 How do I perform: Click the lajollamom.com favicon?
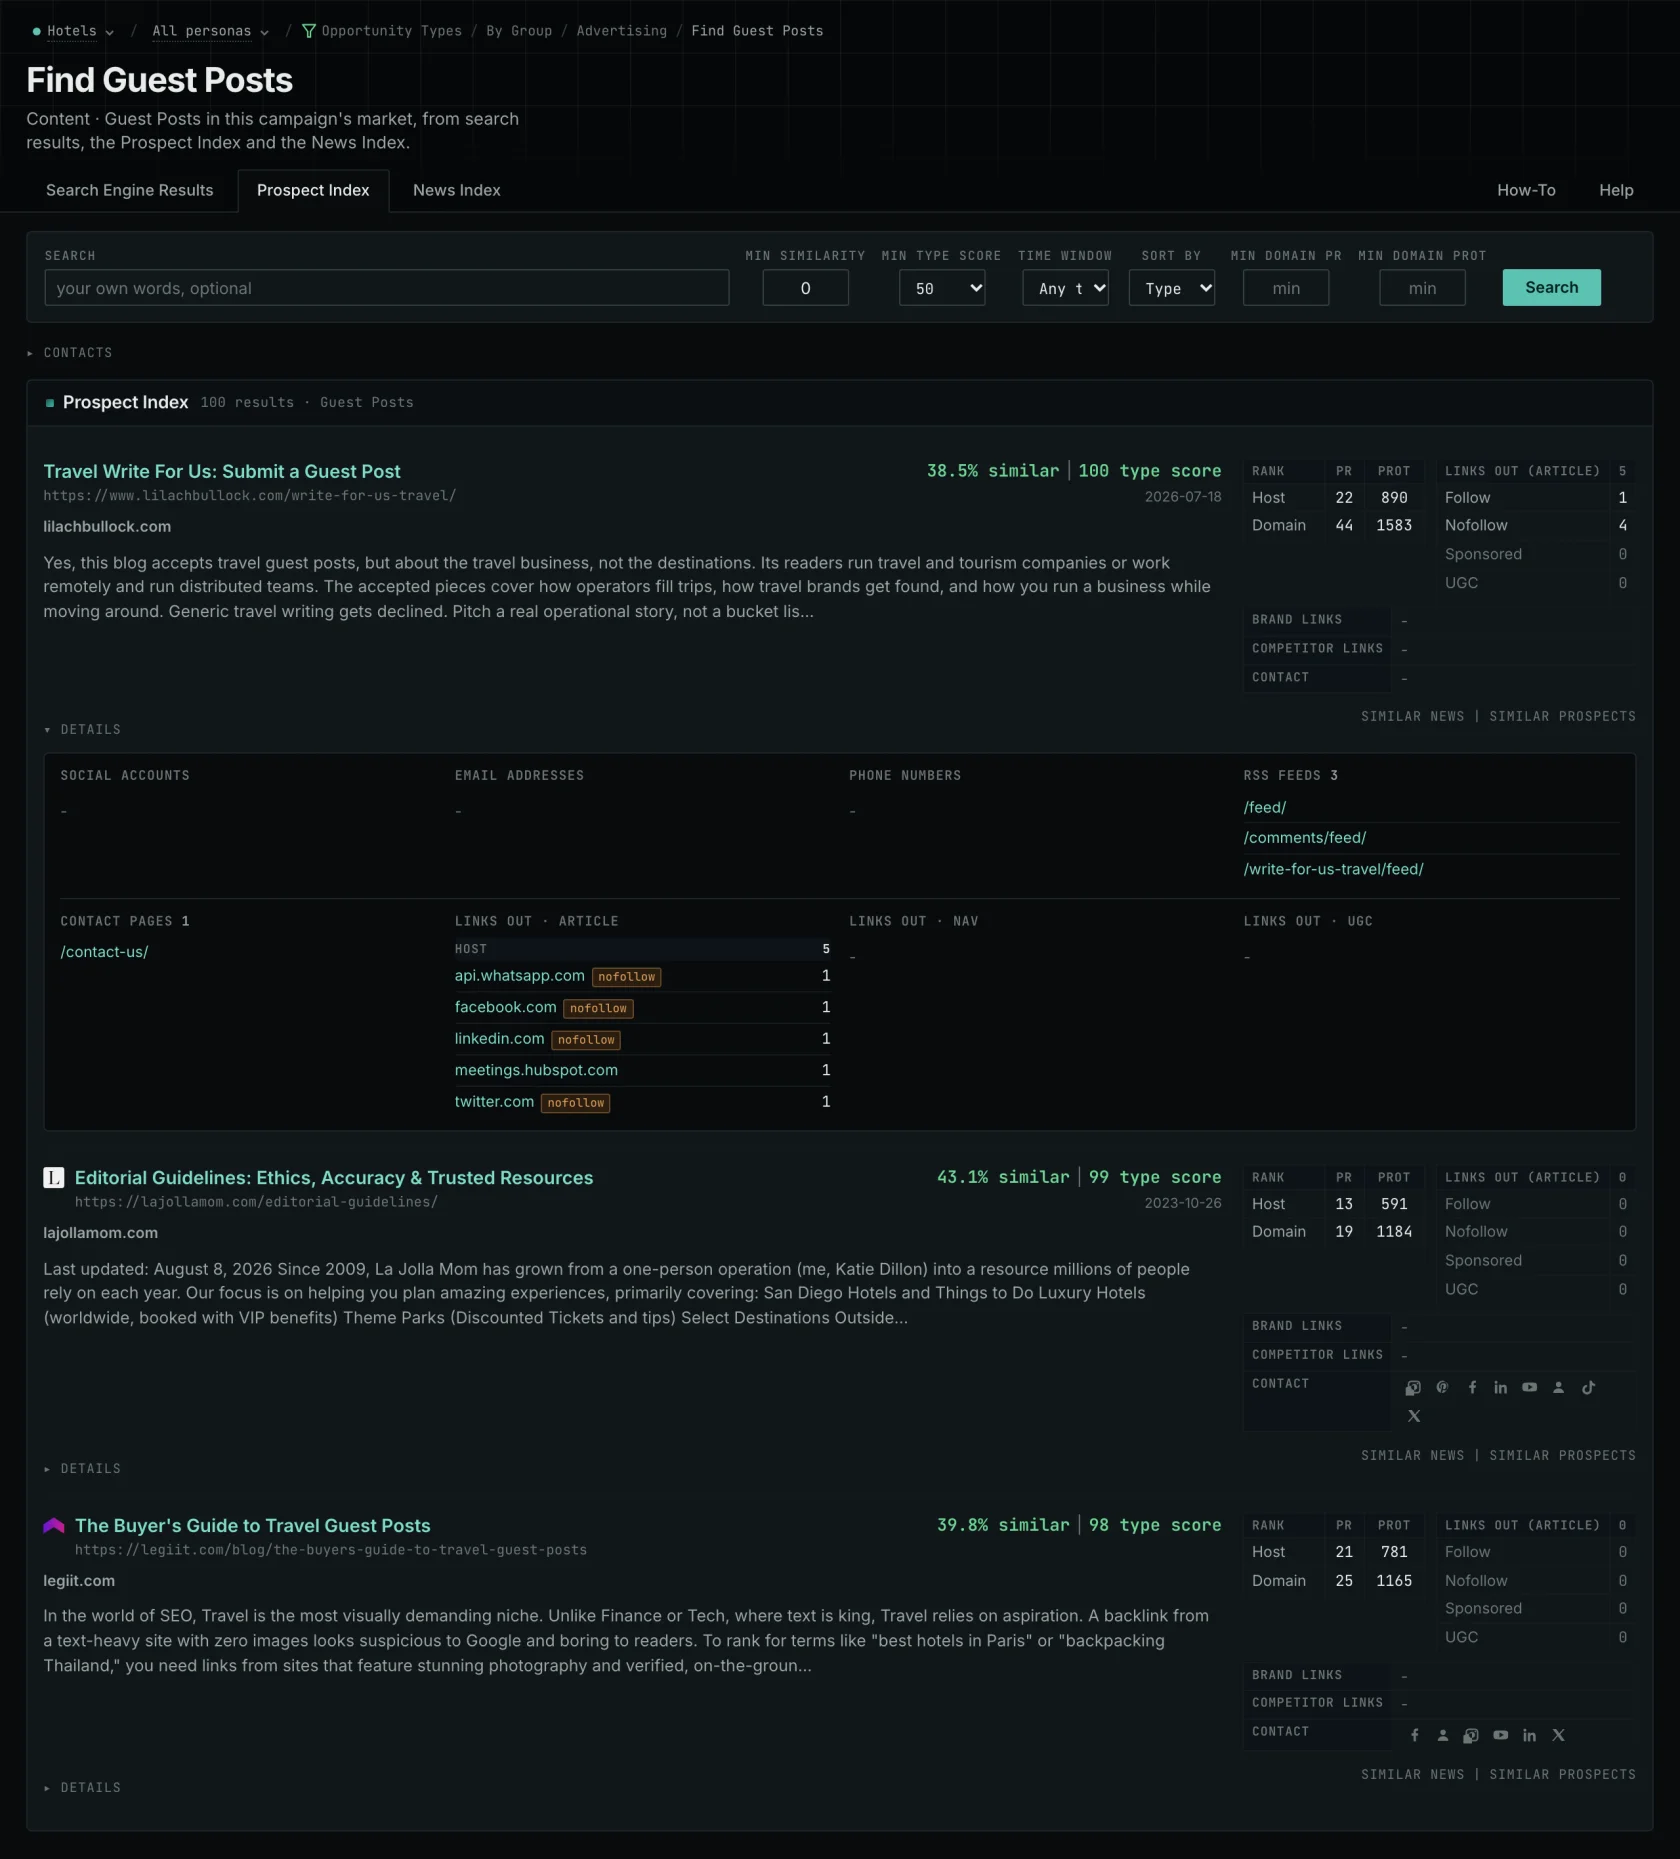click(x=54, y=1178)
